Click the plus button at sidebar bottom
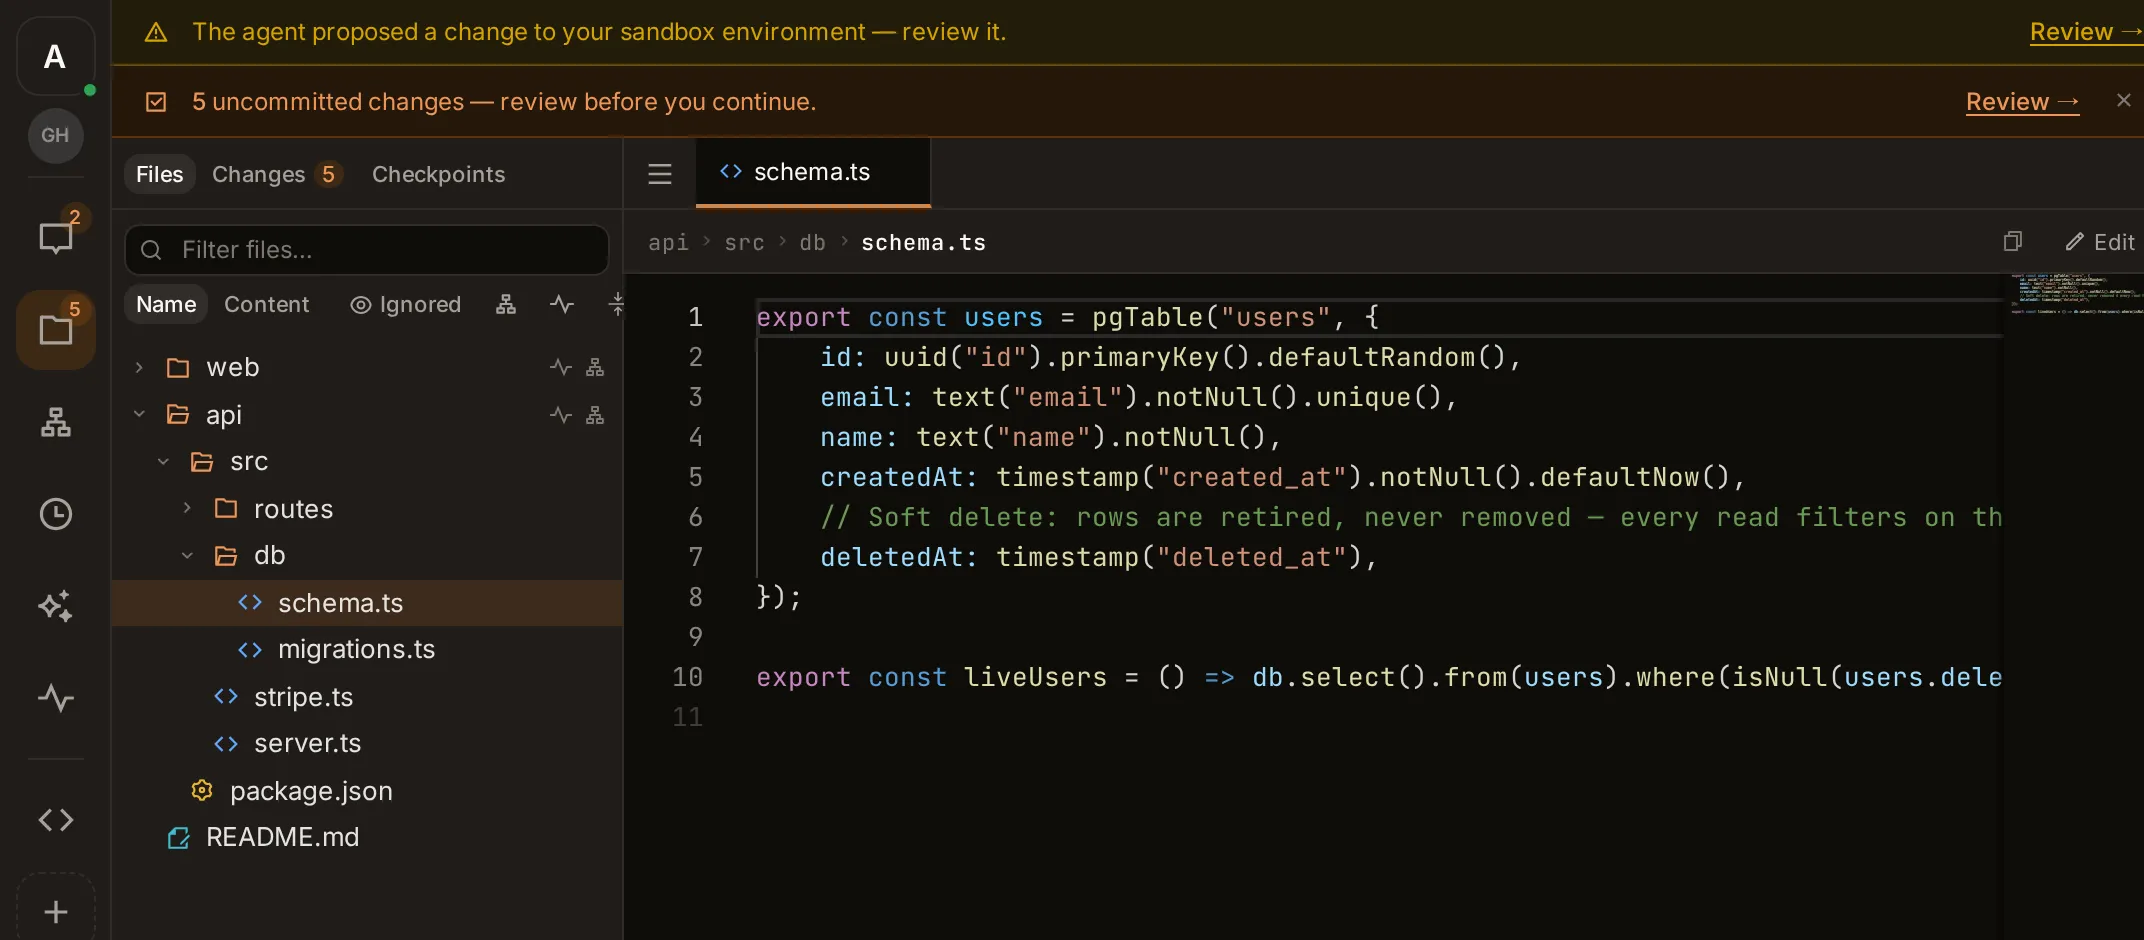2144x940 pixels. pyautogui.click(x=56, y=912)
